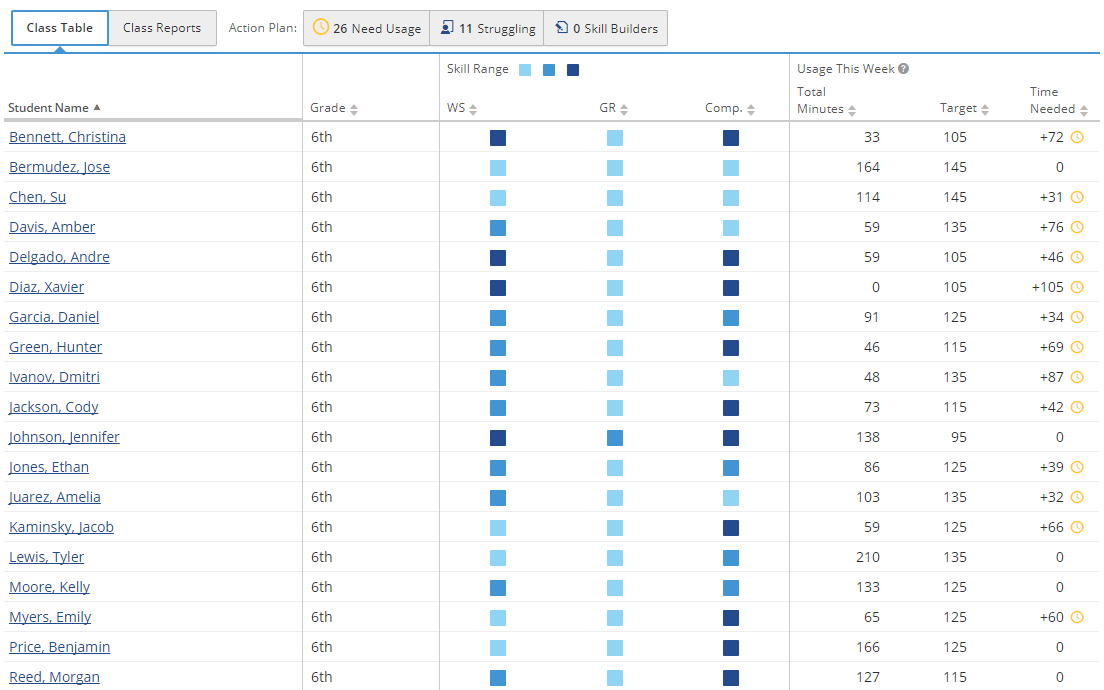1104x690 pixels.
Task: Open Jennifer Johnson's student profile link
Action: point(64,437)
